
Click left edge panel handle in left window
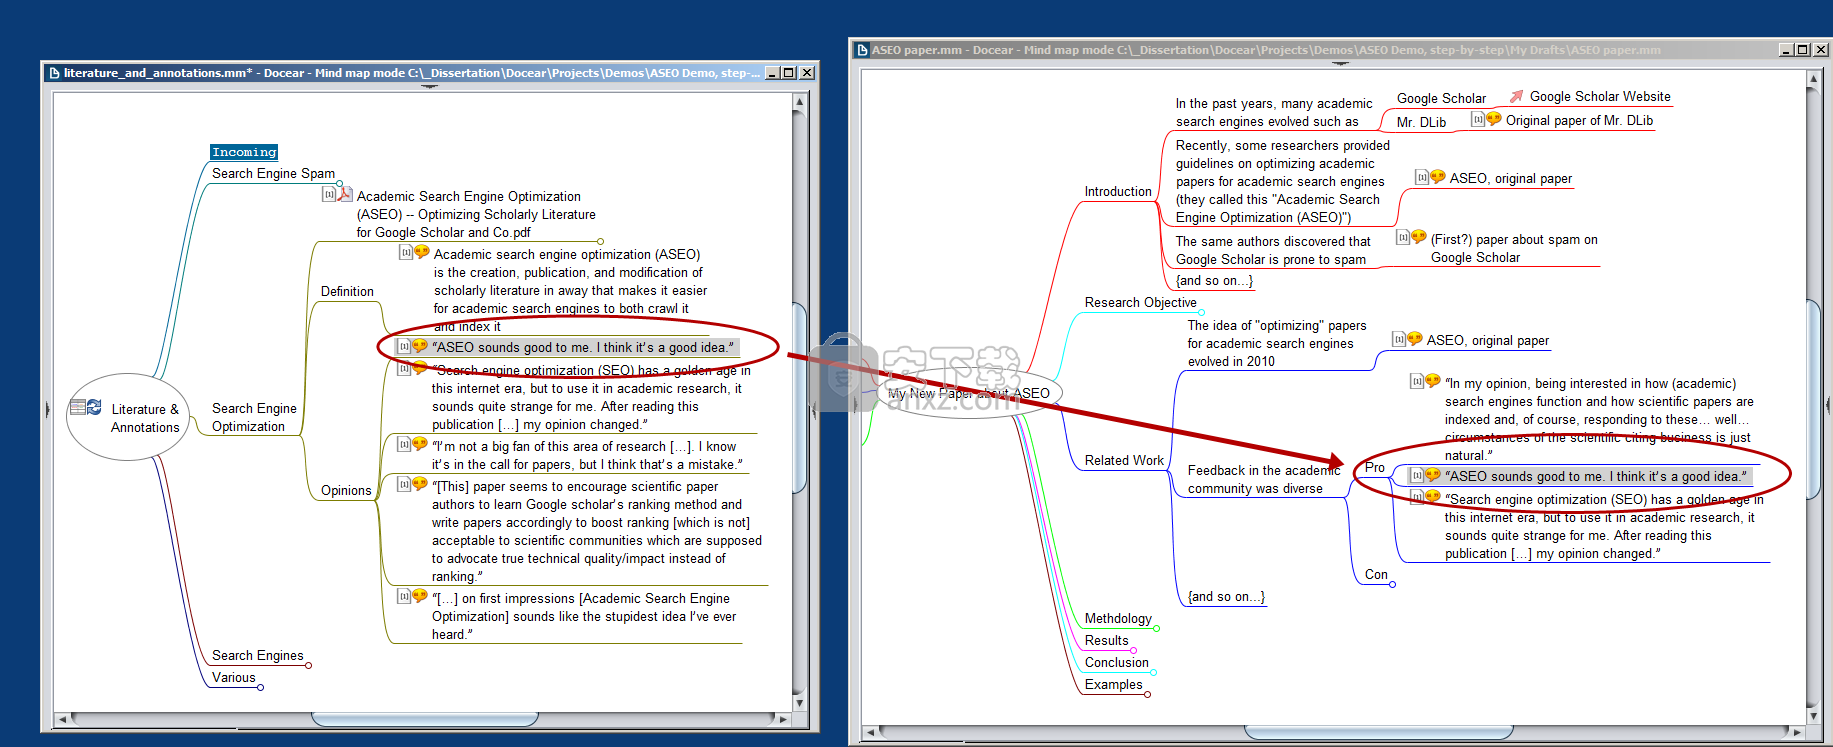tap(48, 409)
